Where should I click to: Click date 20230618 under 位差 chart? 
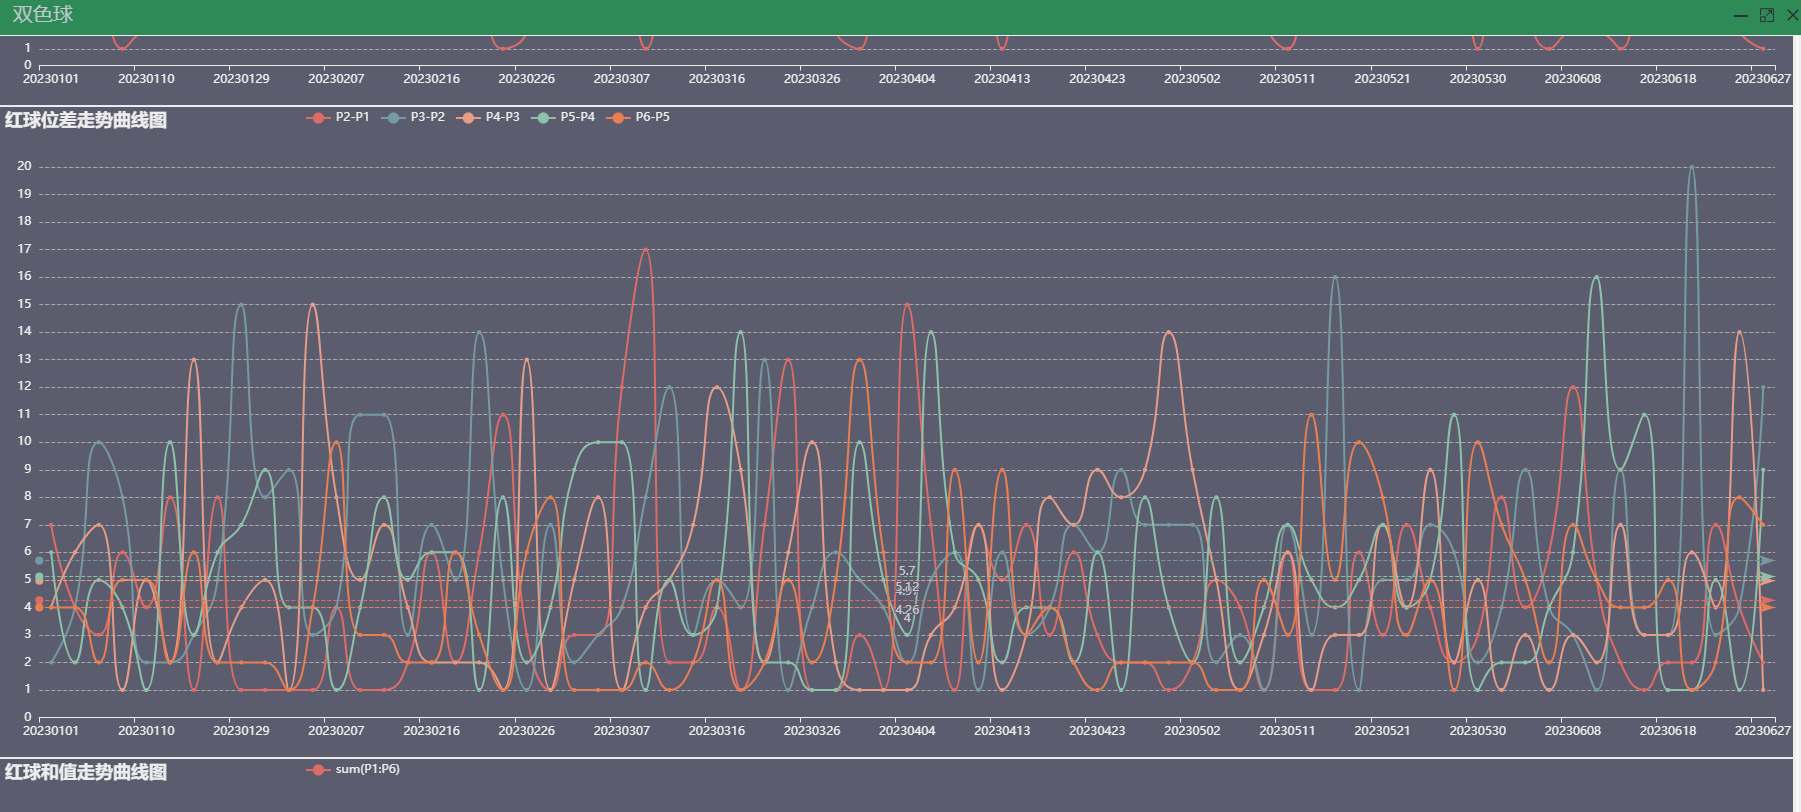pyautogui.click(x=1668, y=731)
